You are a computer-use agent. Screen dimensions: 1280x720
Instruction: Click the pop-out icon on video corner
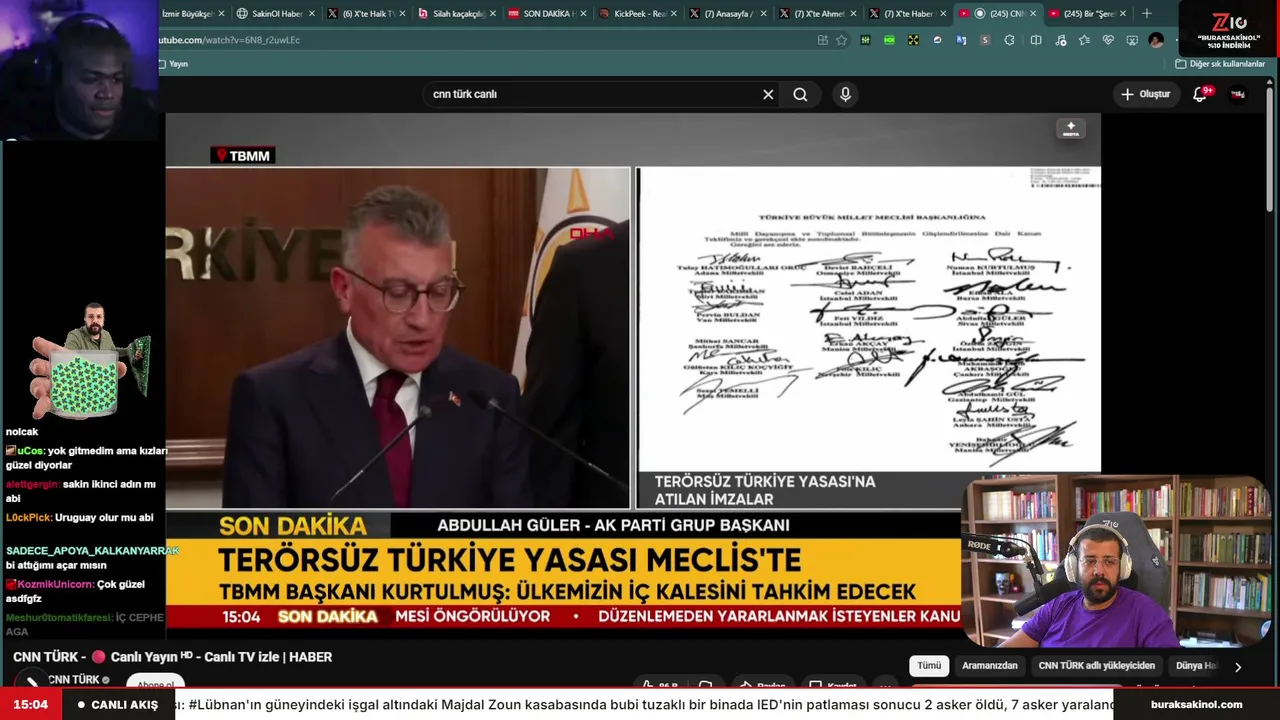pyautogui.click(x=1071, y=129)
